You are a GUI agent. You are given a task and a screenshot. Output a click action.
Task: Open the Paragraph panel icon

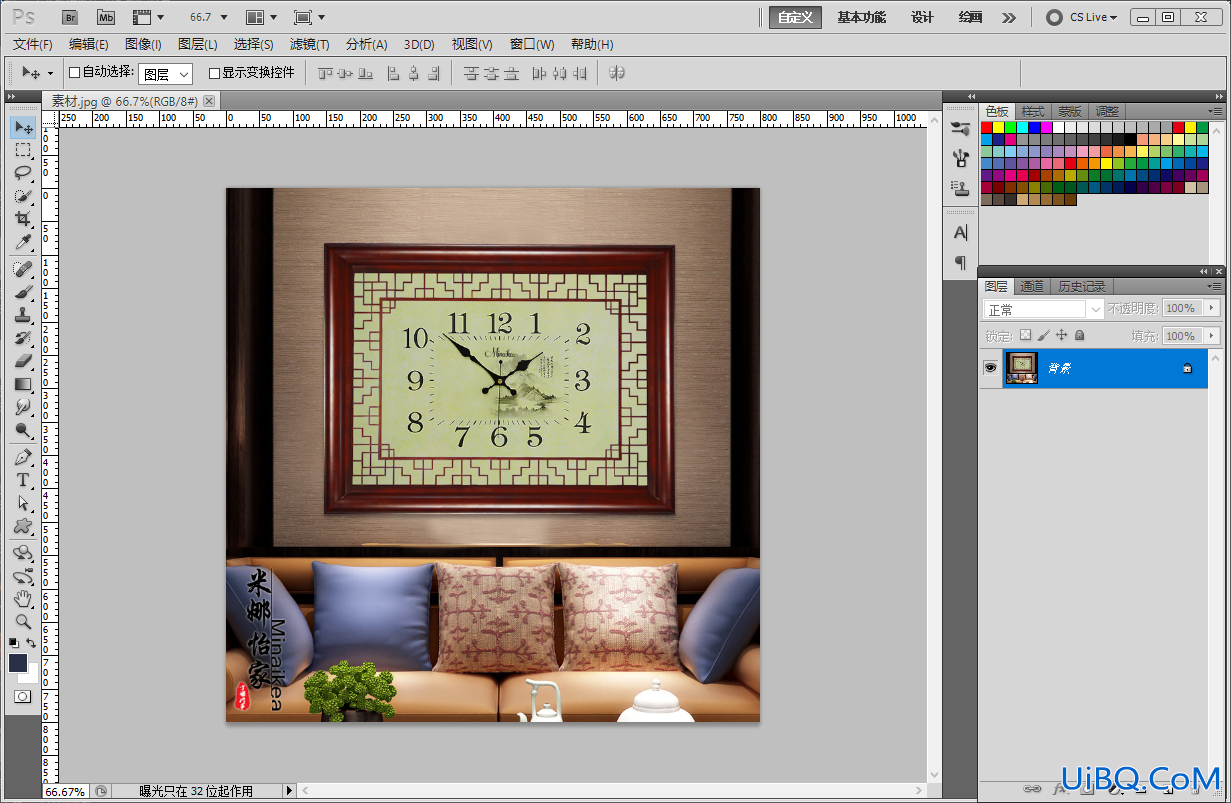(960, 263)
